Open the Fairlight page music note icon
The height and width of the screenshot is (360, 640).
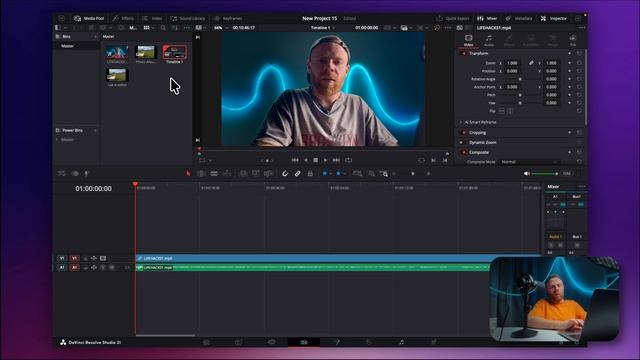[x=401, y=342]
